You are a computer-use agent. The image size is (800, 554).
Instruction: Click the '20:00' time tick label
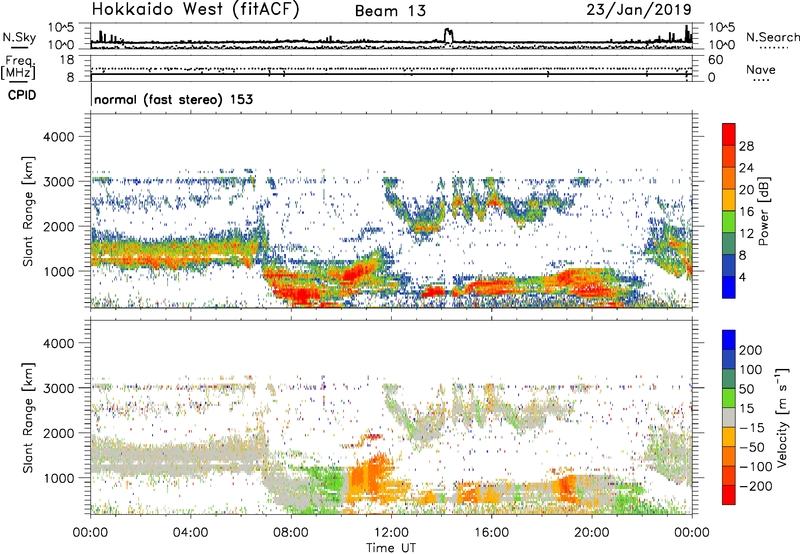591,533
